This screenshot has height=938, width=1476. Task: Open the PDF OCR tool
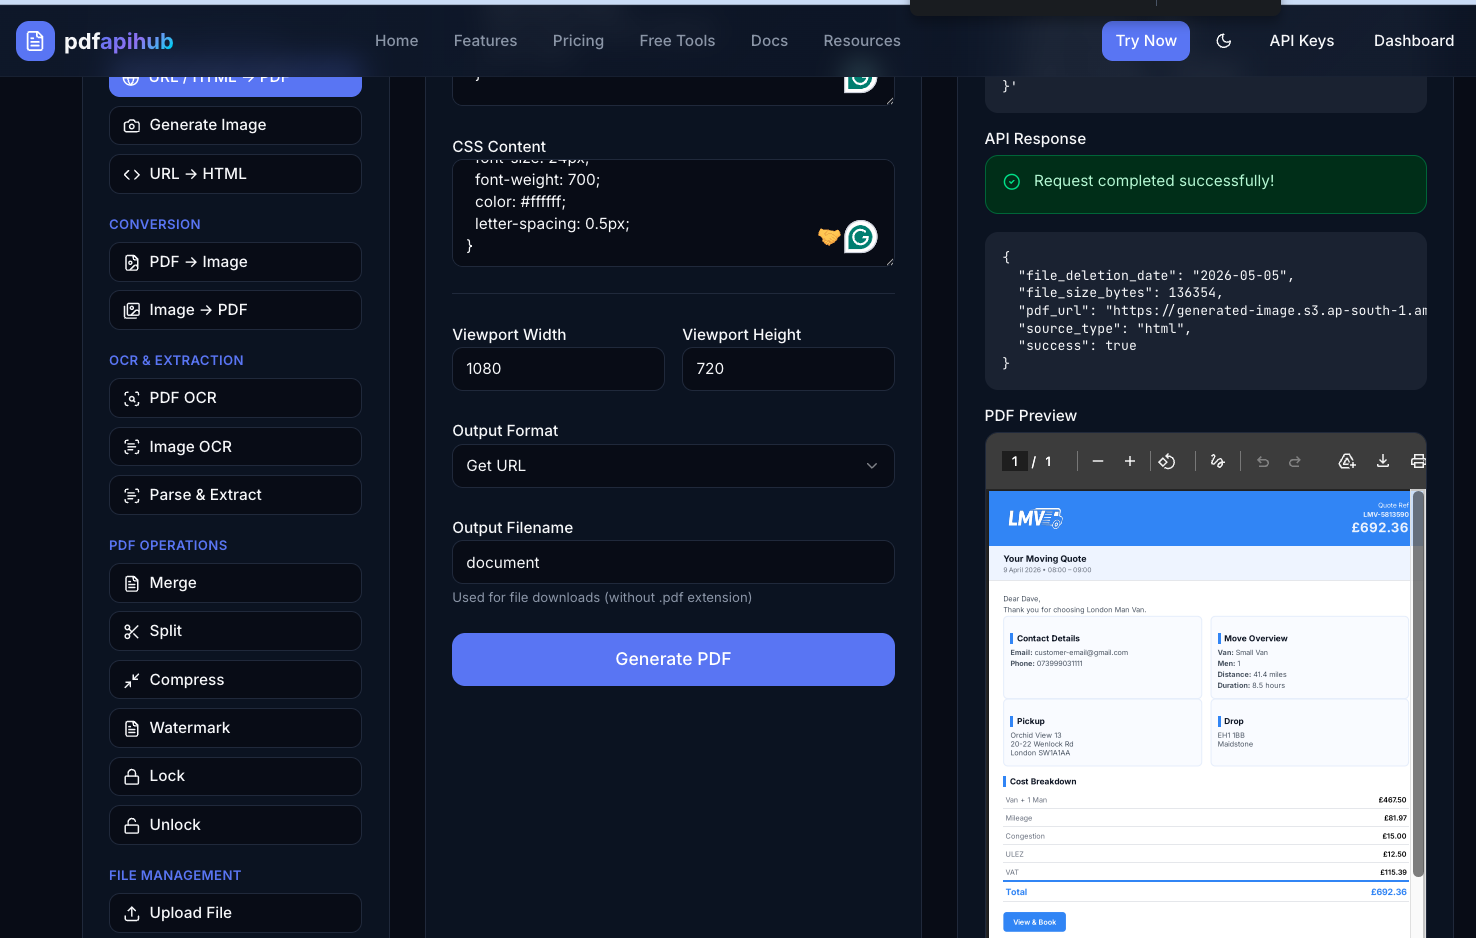click(x=235, y=398)
